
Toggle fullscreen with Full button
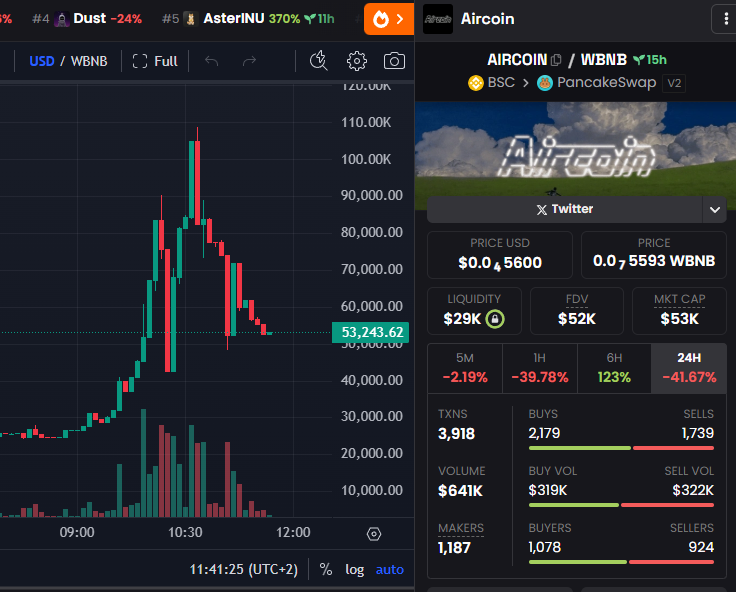(x=155, y=61)
